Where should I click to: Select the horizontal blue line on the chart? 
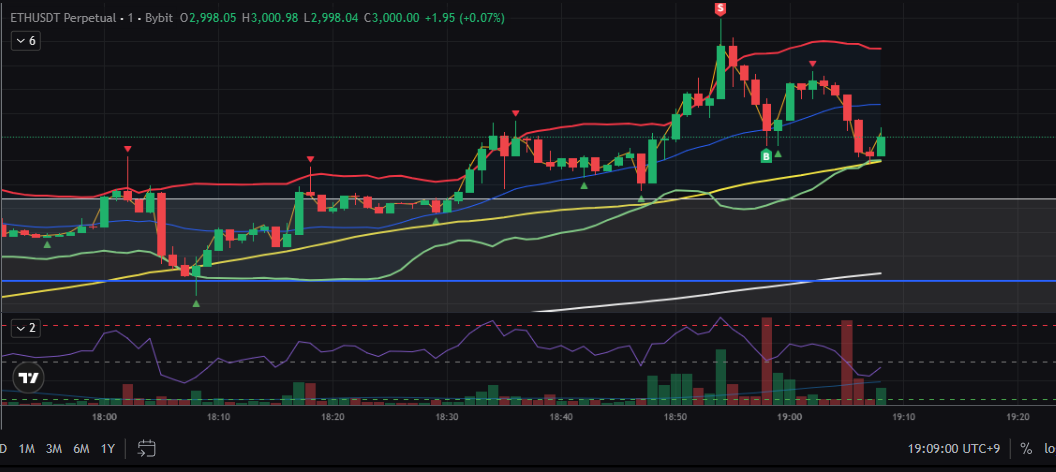point(500,281)
